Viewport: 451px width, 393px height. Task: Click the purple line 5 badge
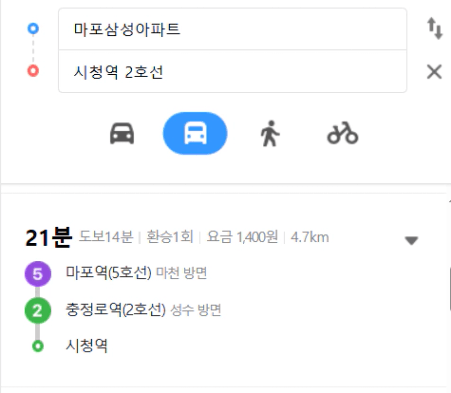click(38, 274)
